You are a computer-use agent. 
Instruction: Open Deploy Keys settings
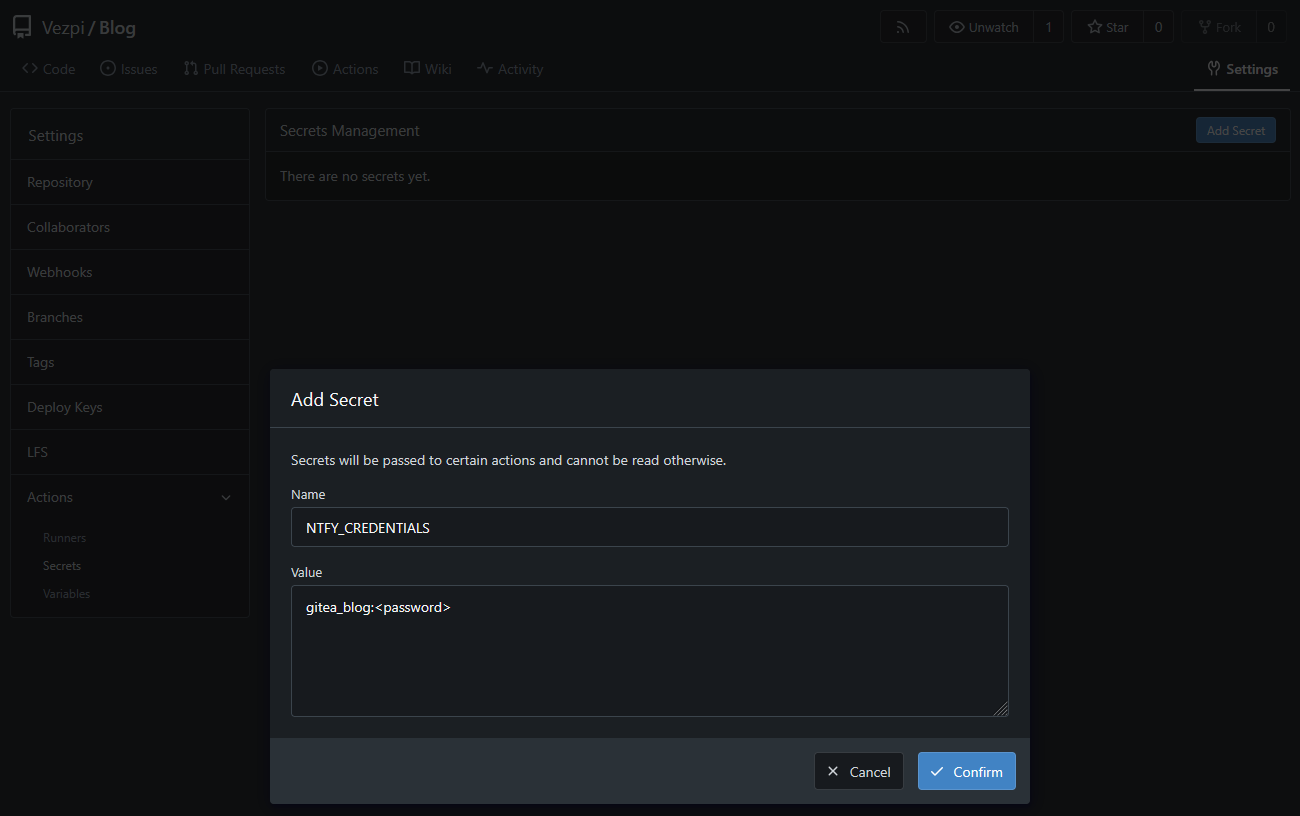(x=65, y=407)
